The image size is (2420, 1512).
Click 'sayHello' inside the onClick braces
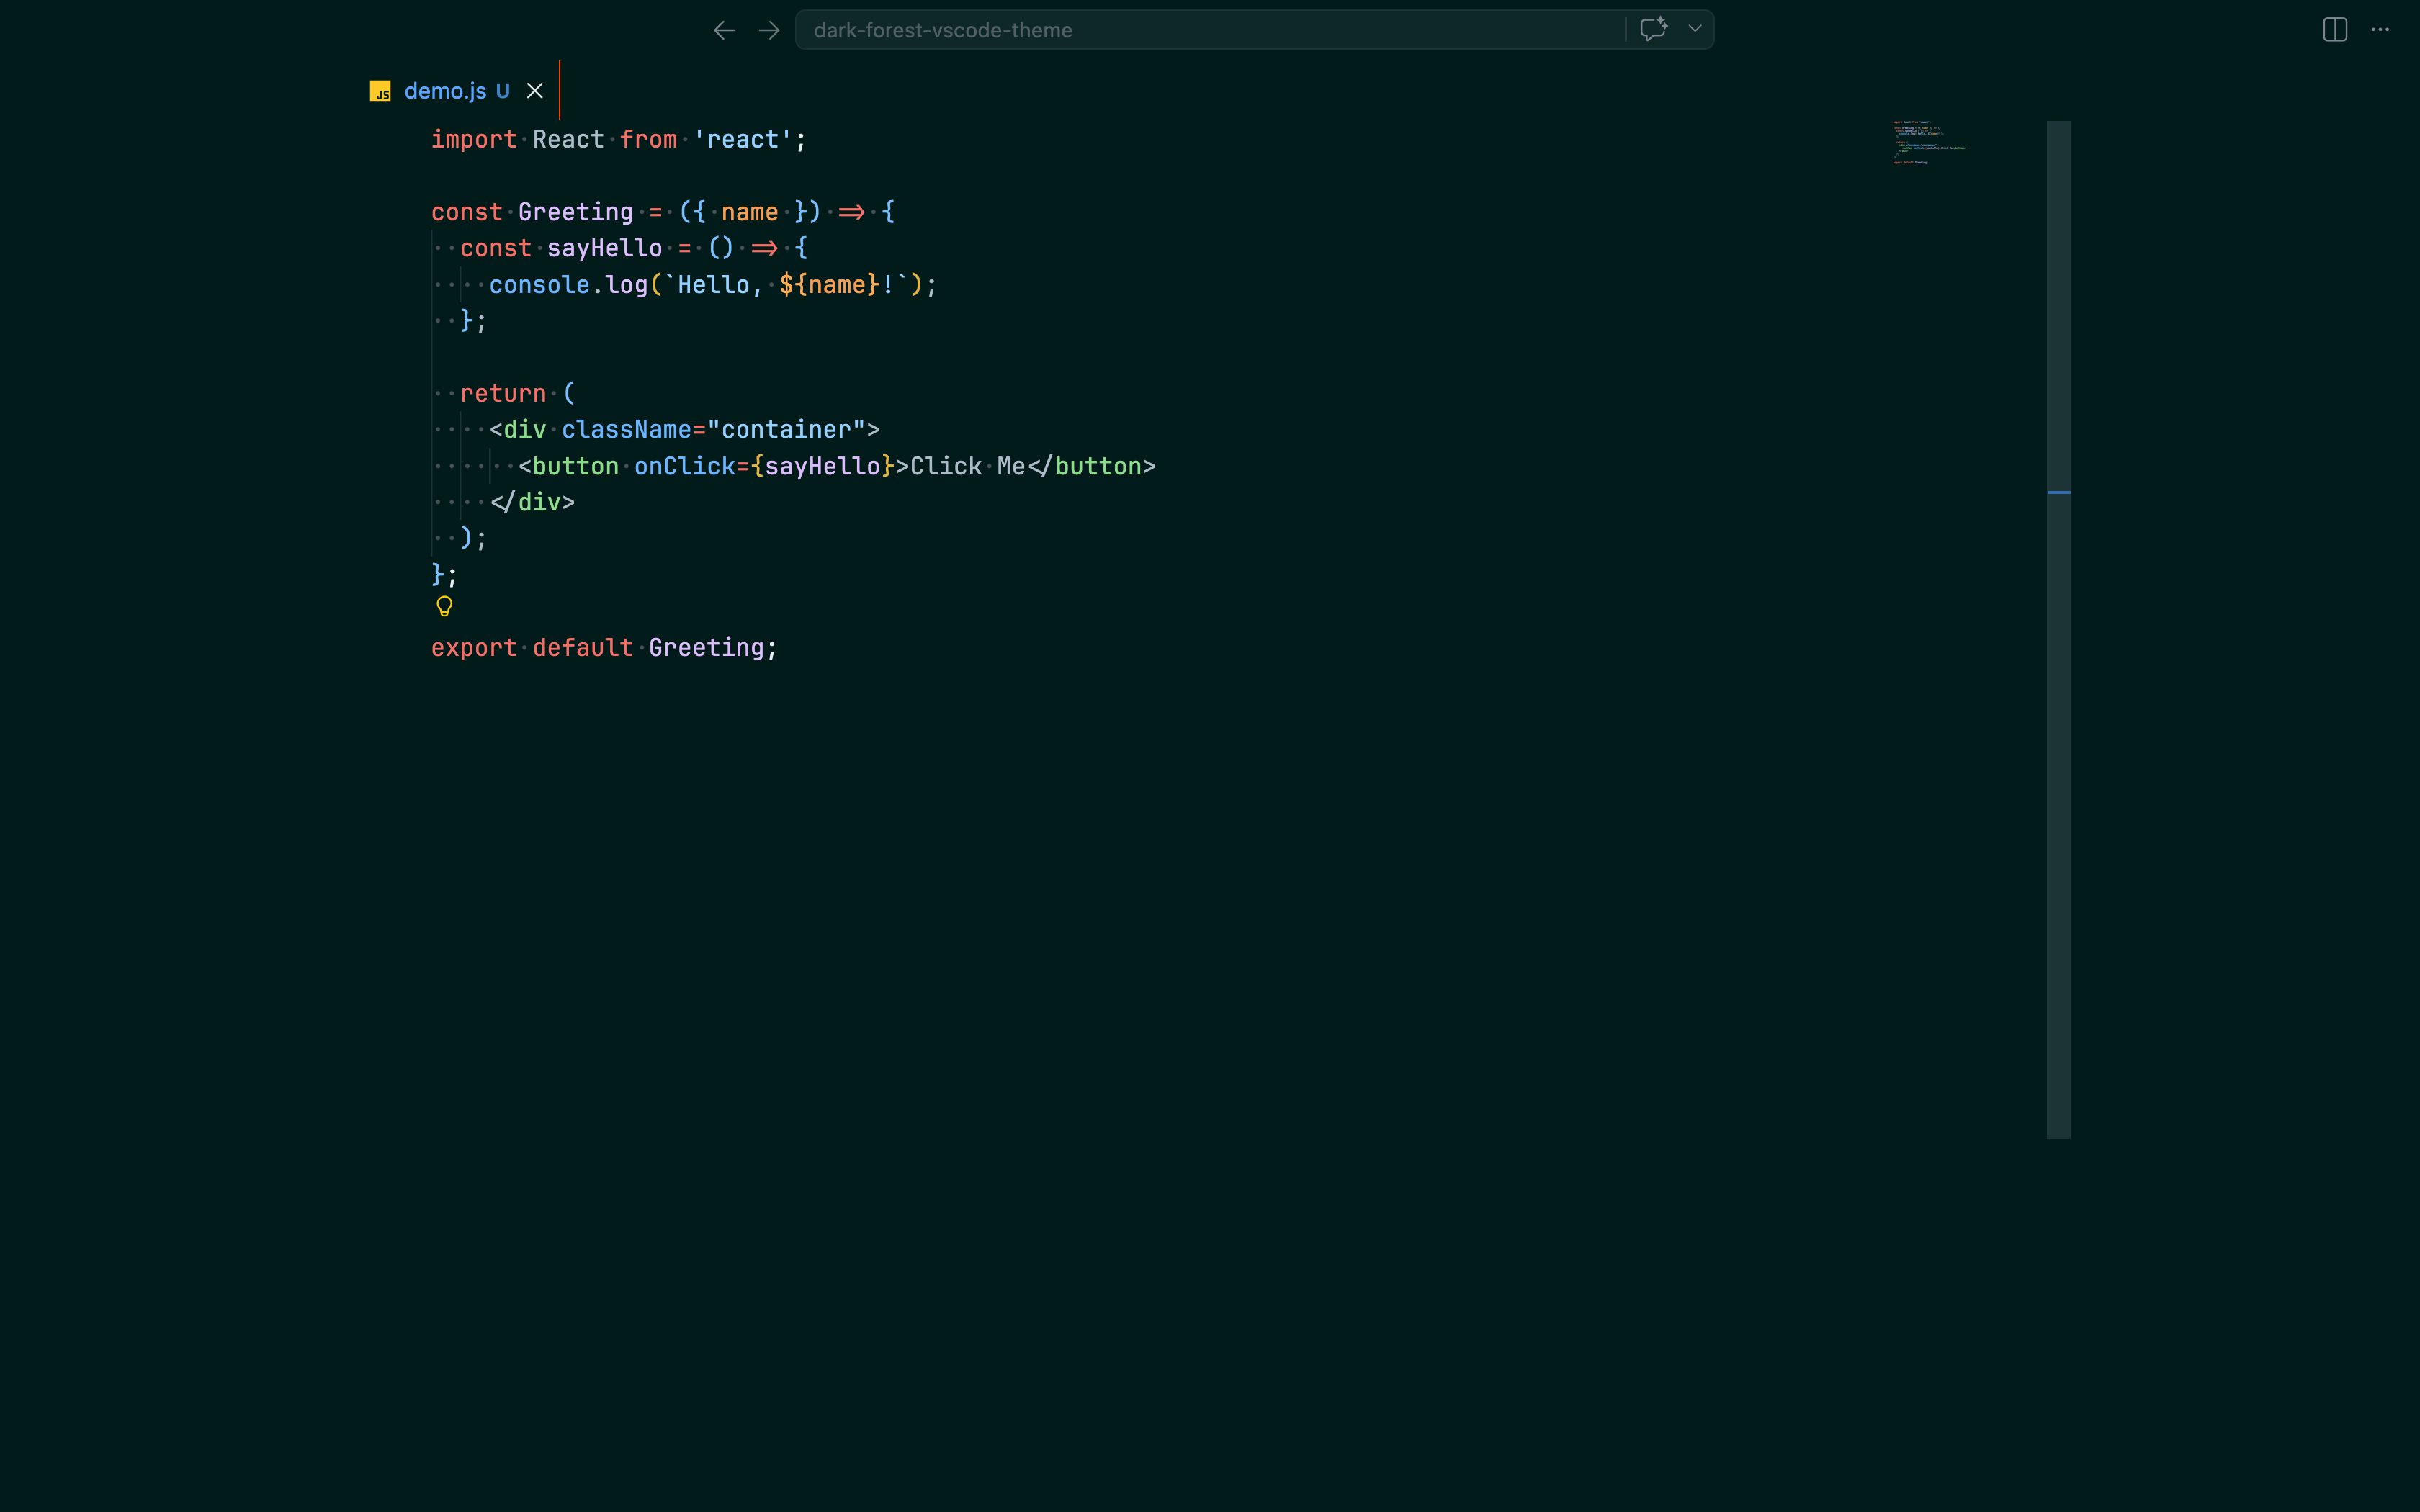point(822,466)
